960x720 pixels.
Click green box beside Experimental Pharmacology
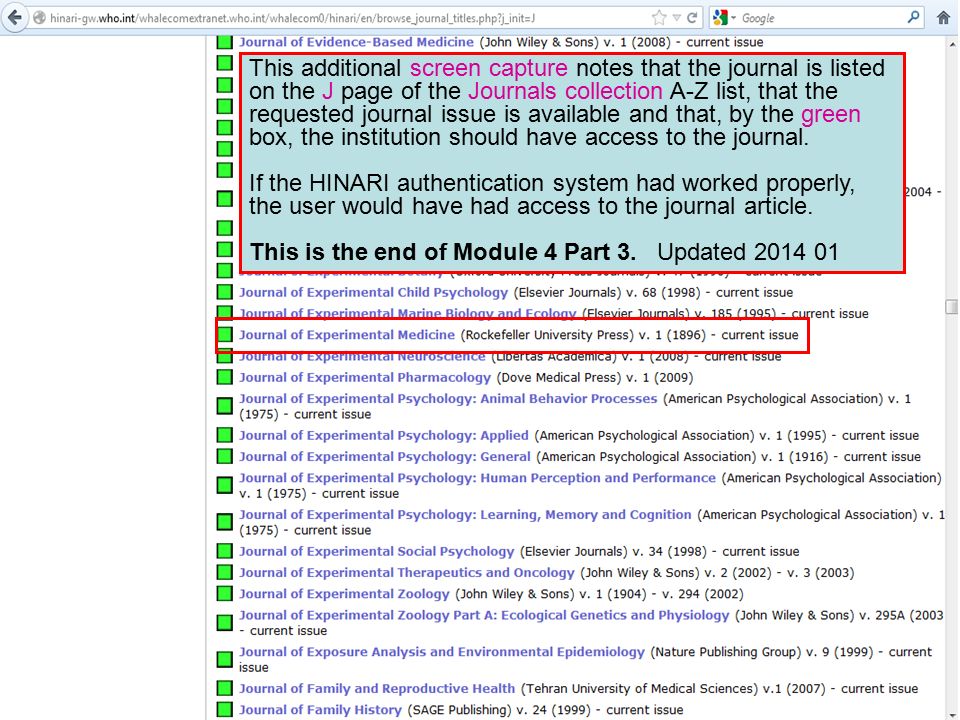(225, 377)
